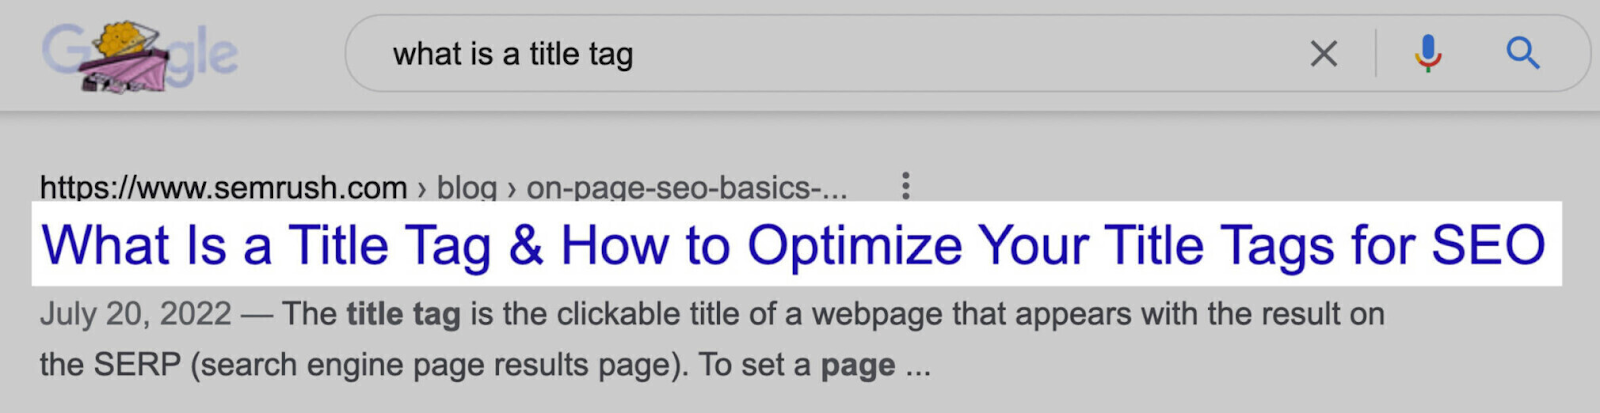Click the "blog" breadcrumb in the URL
The image size is (1600, 413).
click(466, 187)
